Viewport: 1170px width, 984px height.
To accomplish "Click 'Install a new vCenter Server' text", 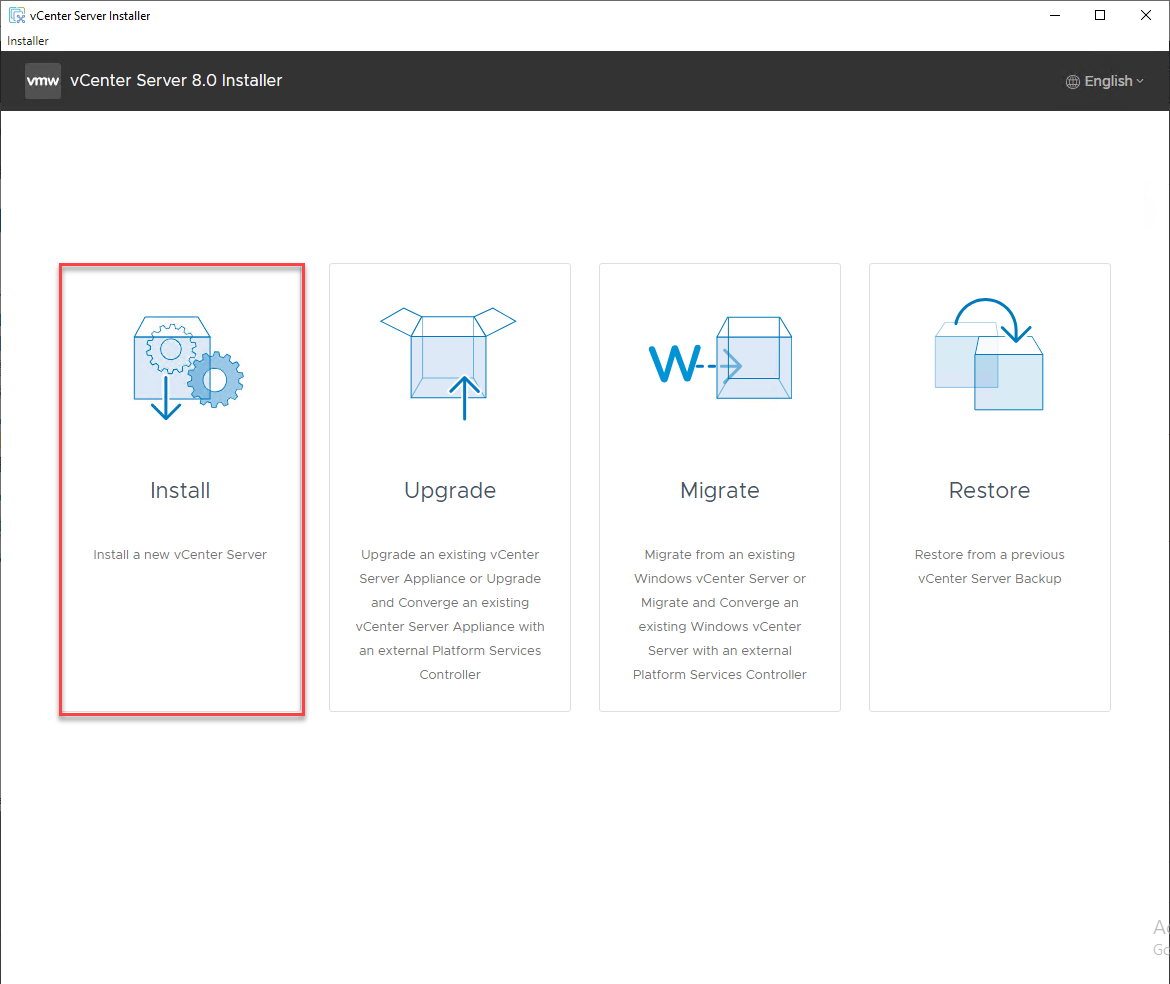I will [x=180, y=554].
